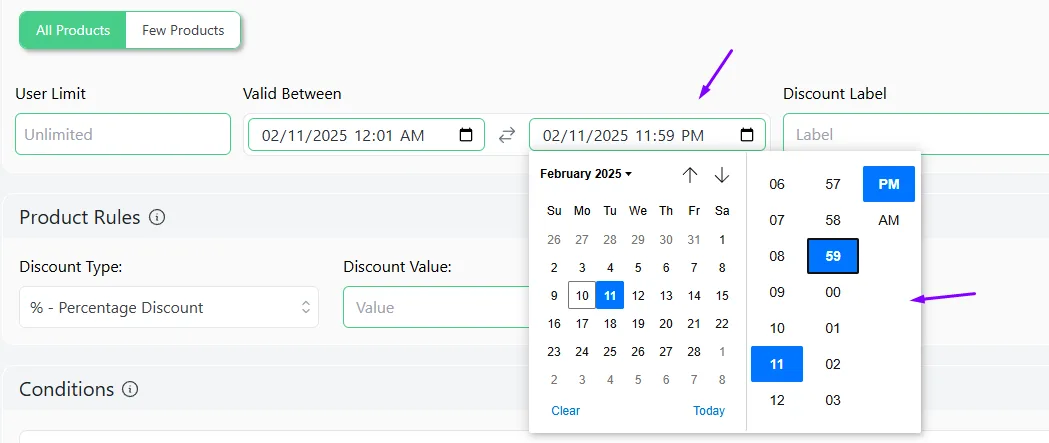Screen dimensions: 1049x443
Task: Expand the February 2025 month selector
Action: click(586, 174)
